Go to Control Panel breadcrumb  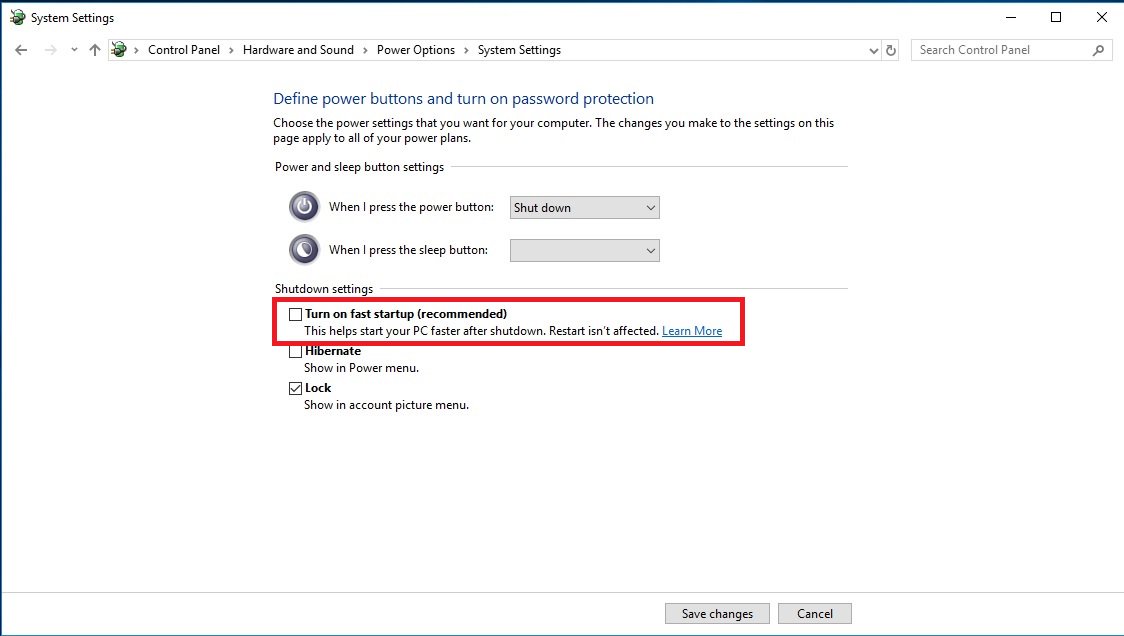click(x=184, y=50)
